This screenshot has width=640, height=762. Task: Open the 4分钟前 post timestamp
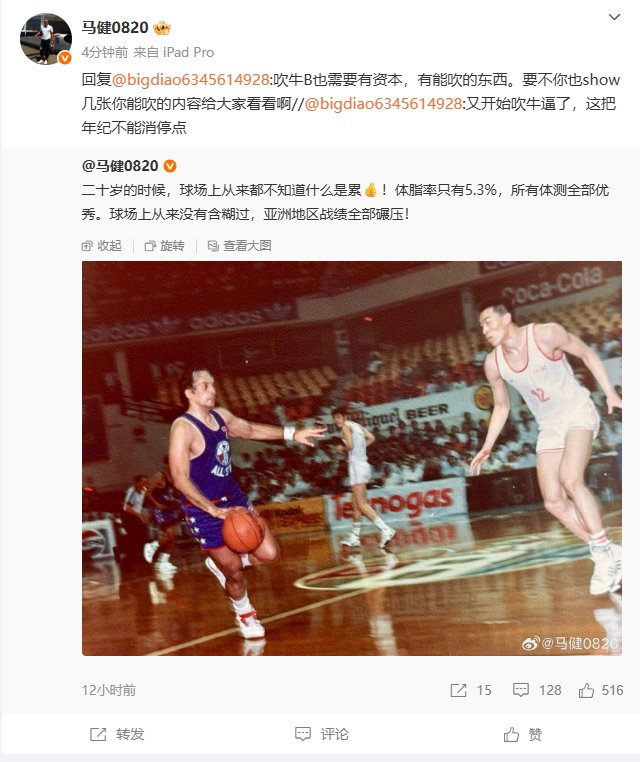coord(104,52)
